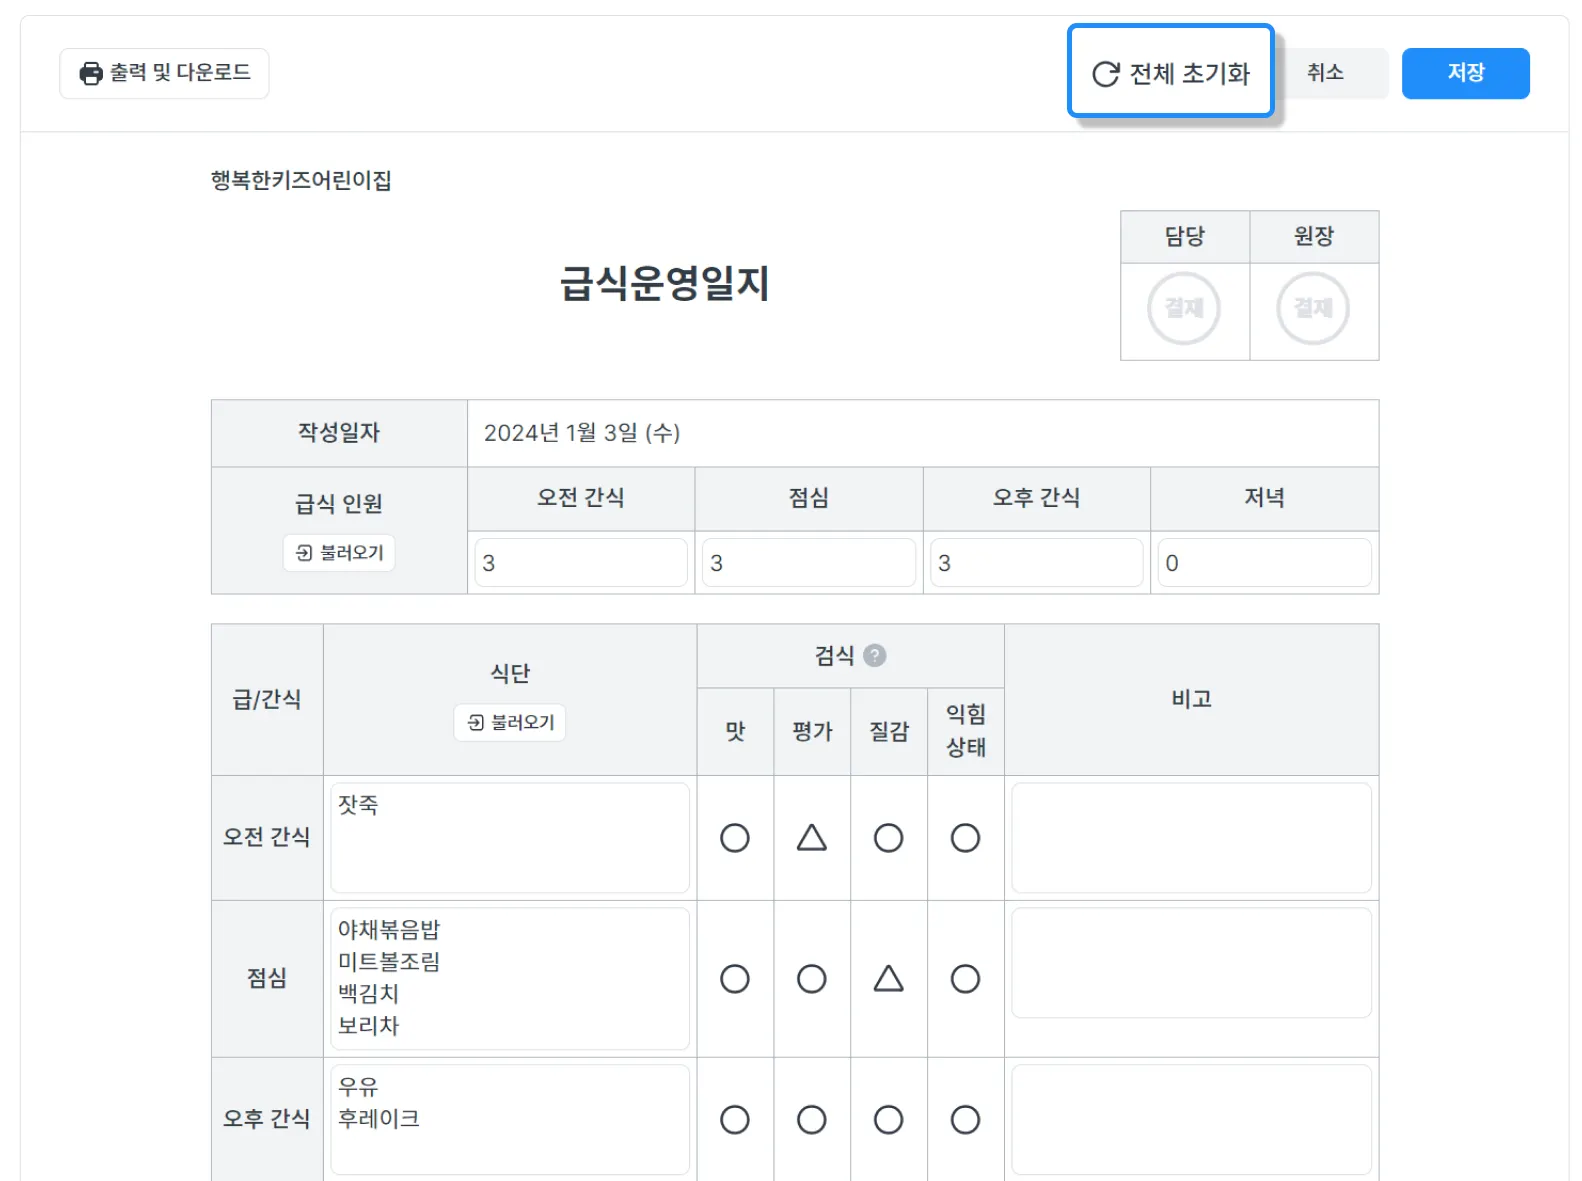The height and width of the screenshot is (1181, 1582).
Task: Click the 점심 menu text area
Action: tap(510, 978)
